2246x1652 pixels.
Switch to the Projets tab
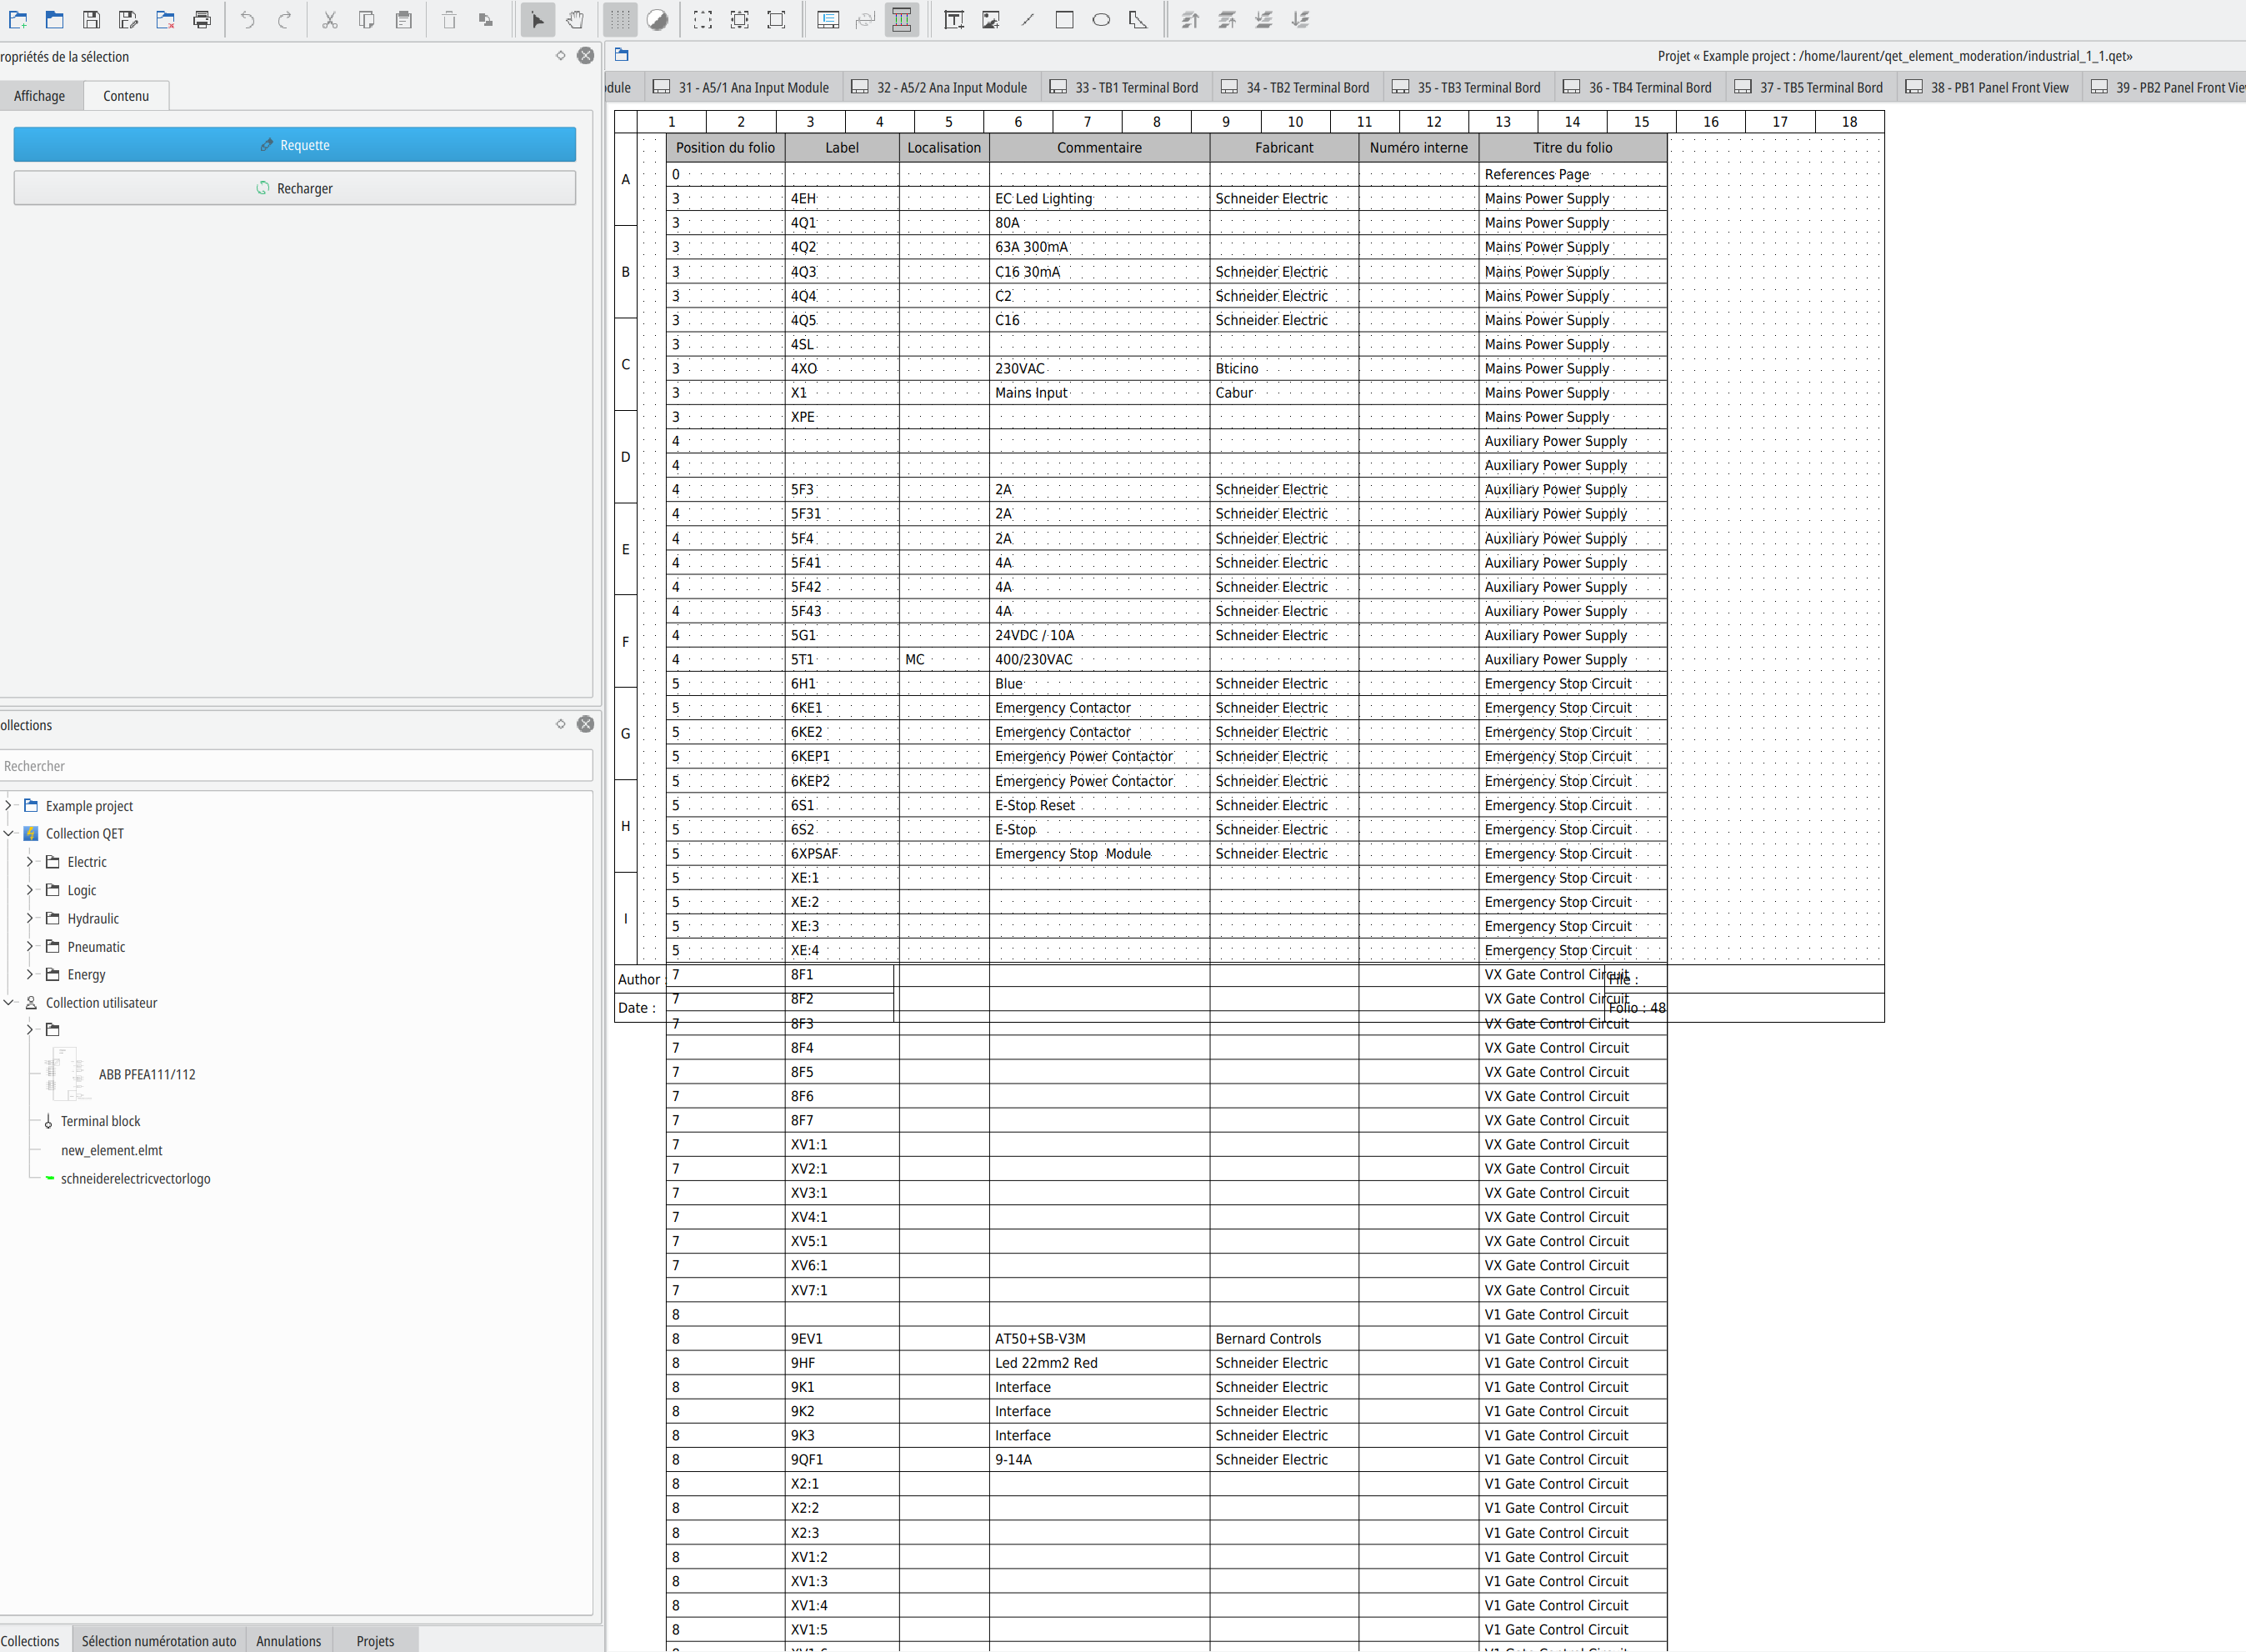click(375, 1640)
